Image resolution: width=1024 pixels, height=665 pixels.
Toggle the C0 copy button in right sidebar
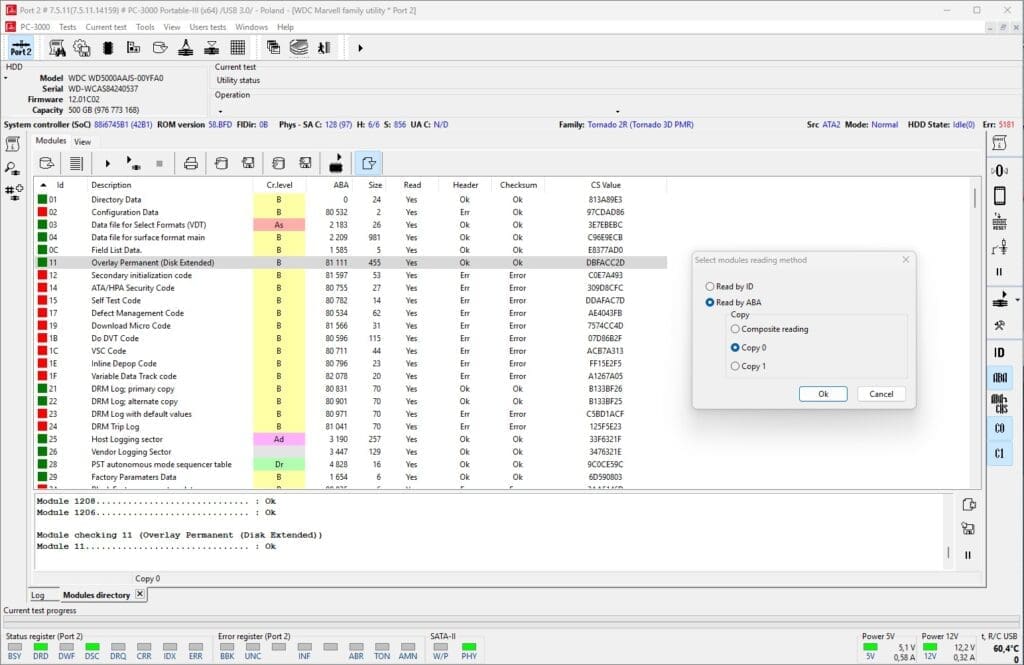click(999, 429)
